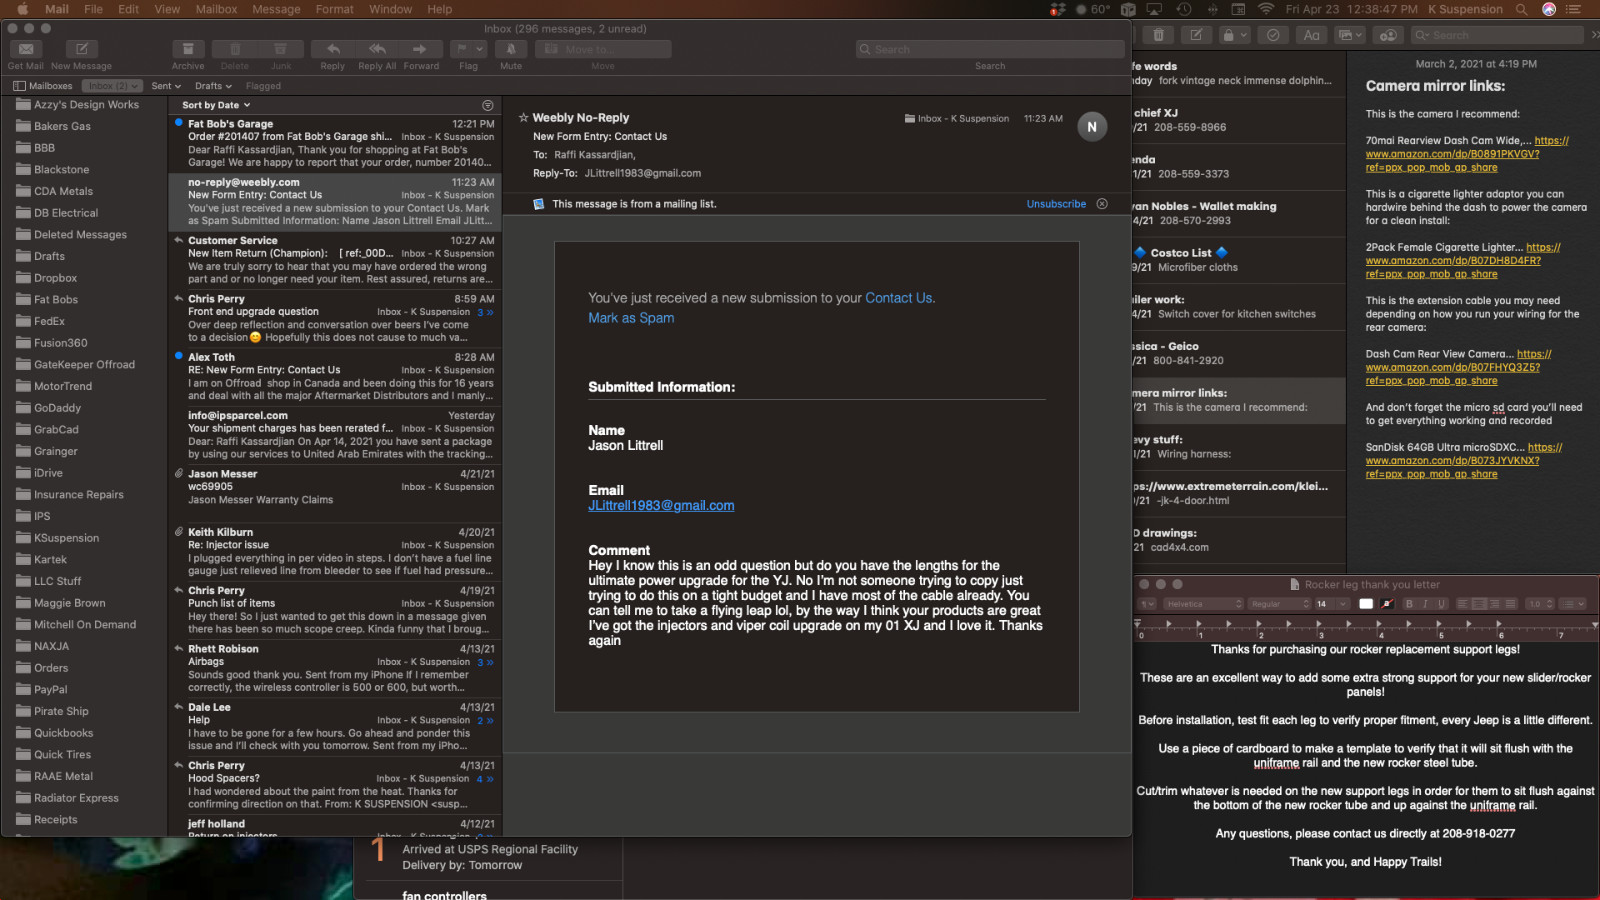1600x900 pixels.
Task: Click the Unsubscribe link
Action: point(1055,204)
